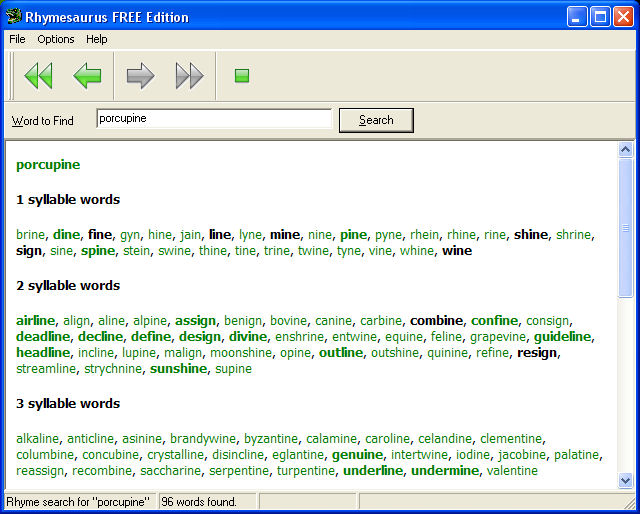Click the word "sunshine"
The height and width of the screenshot is (514, 640).
(178, 369)
